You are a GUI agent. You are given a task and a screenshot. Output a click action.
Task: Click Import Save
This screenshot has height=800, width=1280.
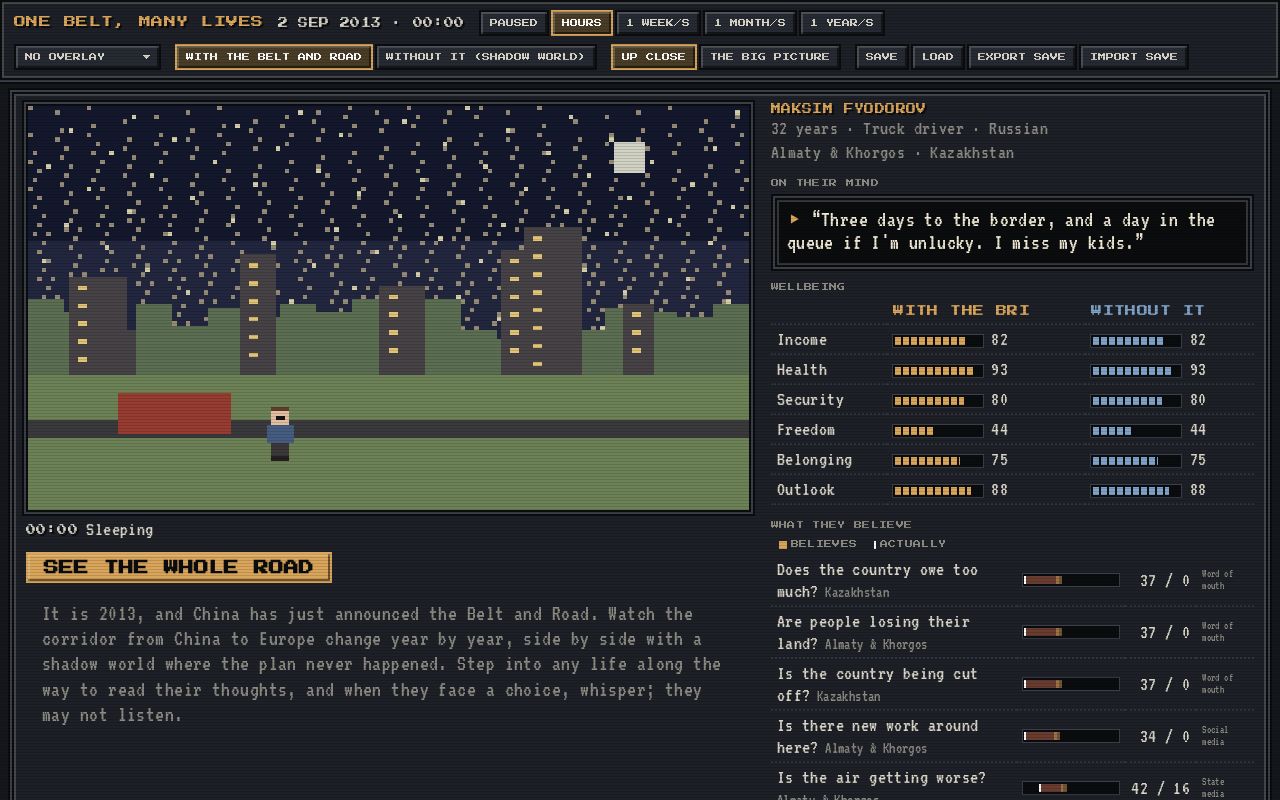[x=1134, y=57]
